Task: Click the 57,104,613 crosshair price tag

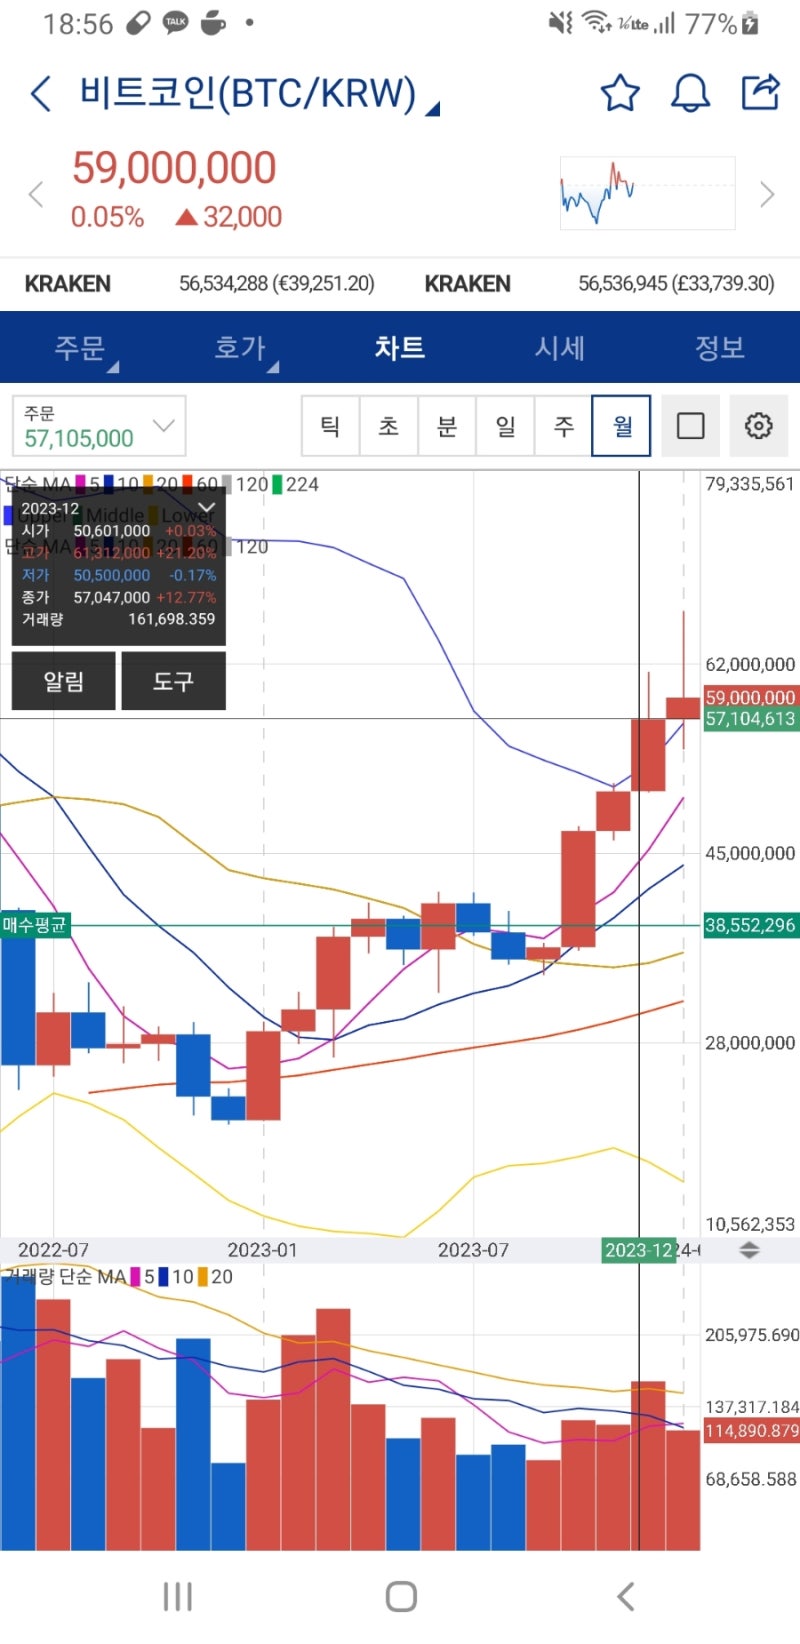Action: (750, 719)
